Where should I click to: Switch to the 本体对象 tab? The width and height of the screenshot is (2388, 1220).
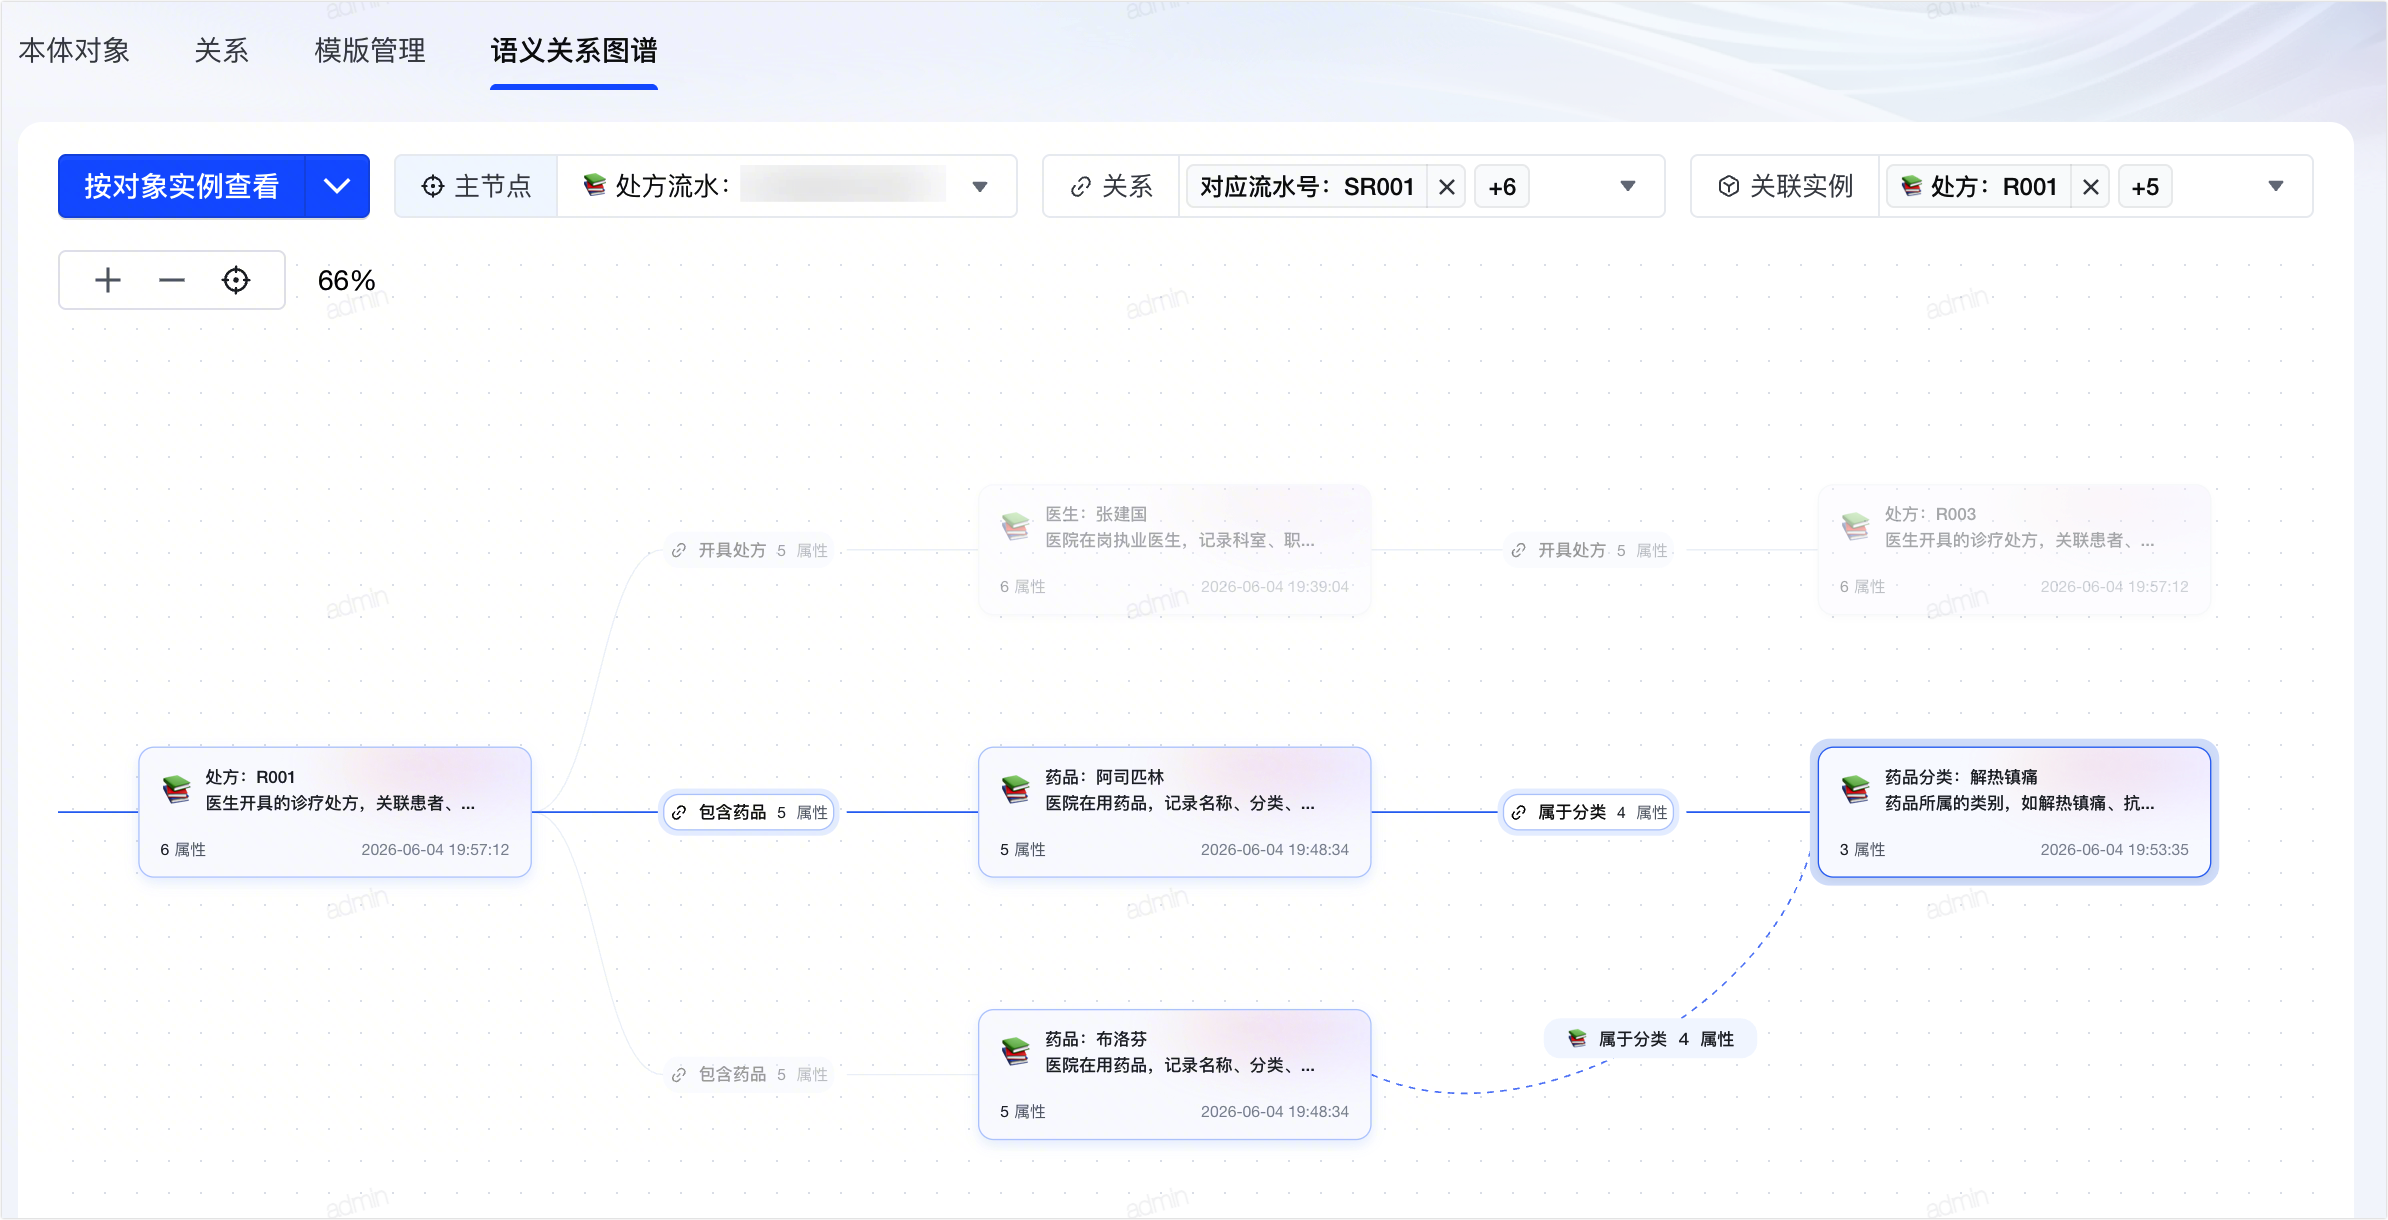[x=74, y=50]
